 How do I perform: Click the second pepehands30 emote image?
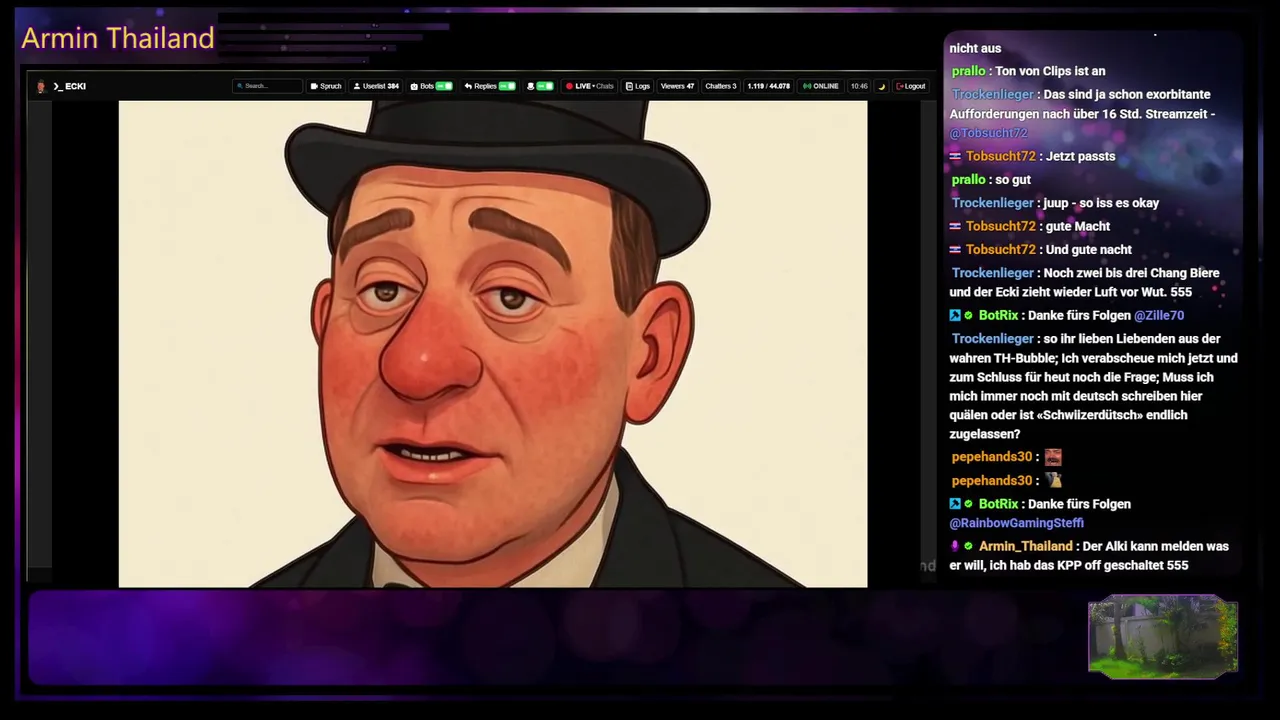tap(1053, 481)
